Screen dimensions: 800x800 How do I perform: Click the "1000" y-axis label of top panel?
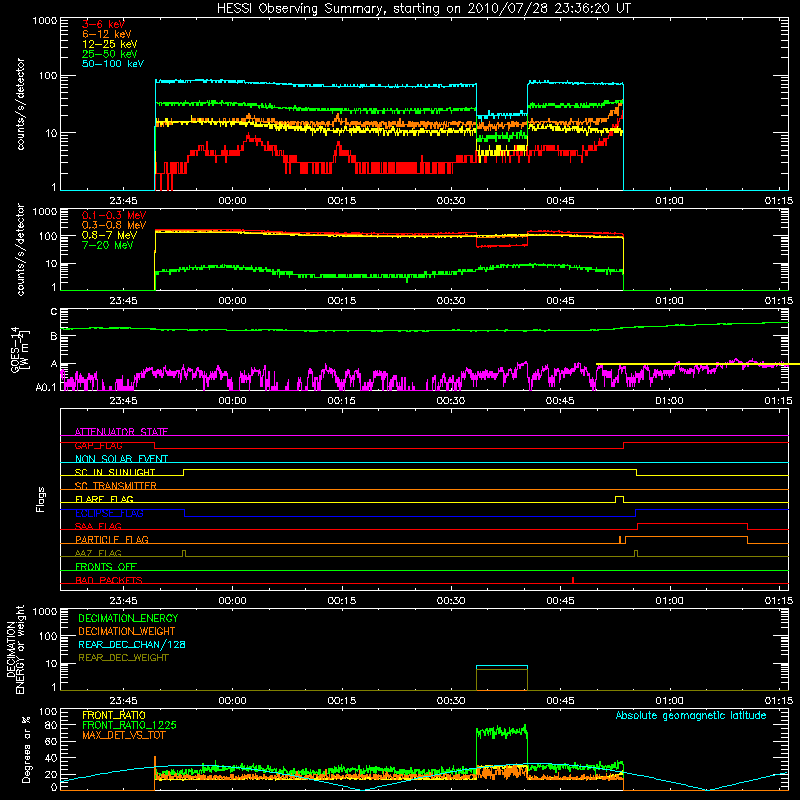tap(44, 21)
